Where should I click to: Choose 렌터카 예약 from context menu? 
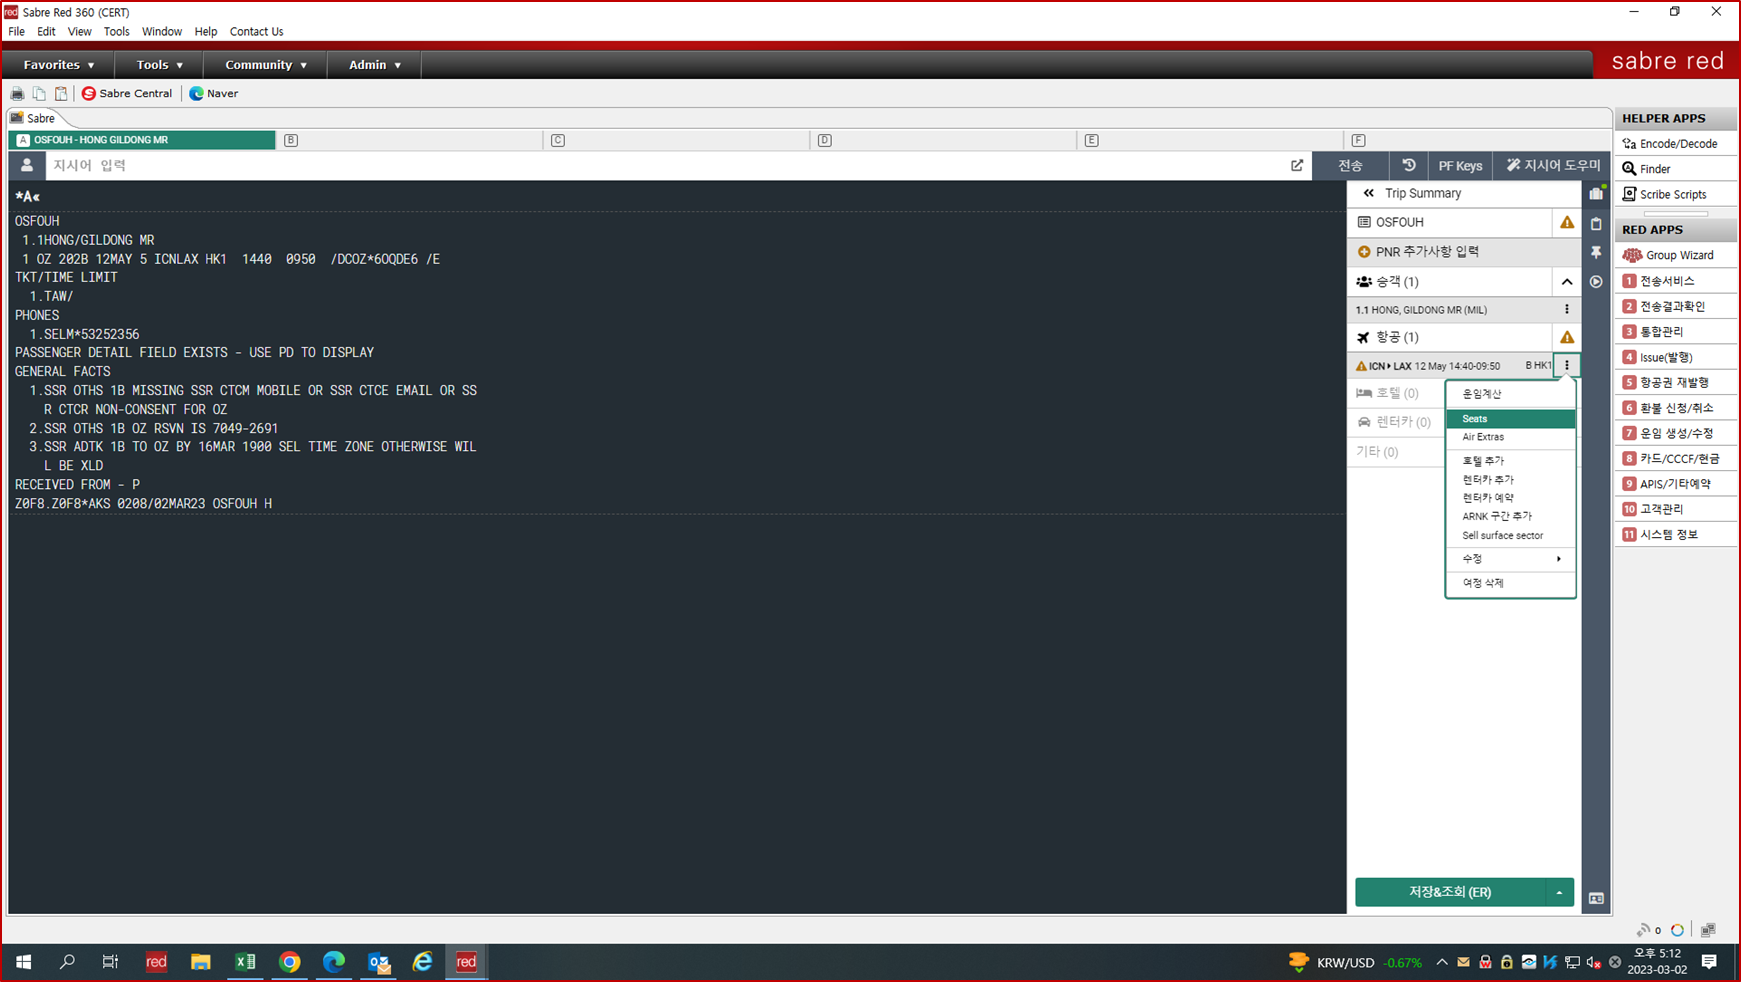pos(1510,498)
